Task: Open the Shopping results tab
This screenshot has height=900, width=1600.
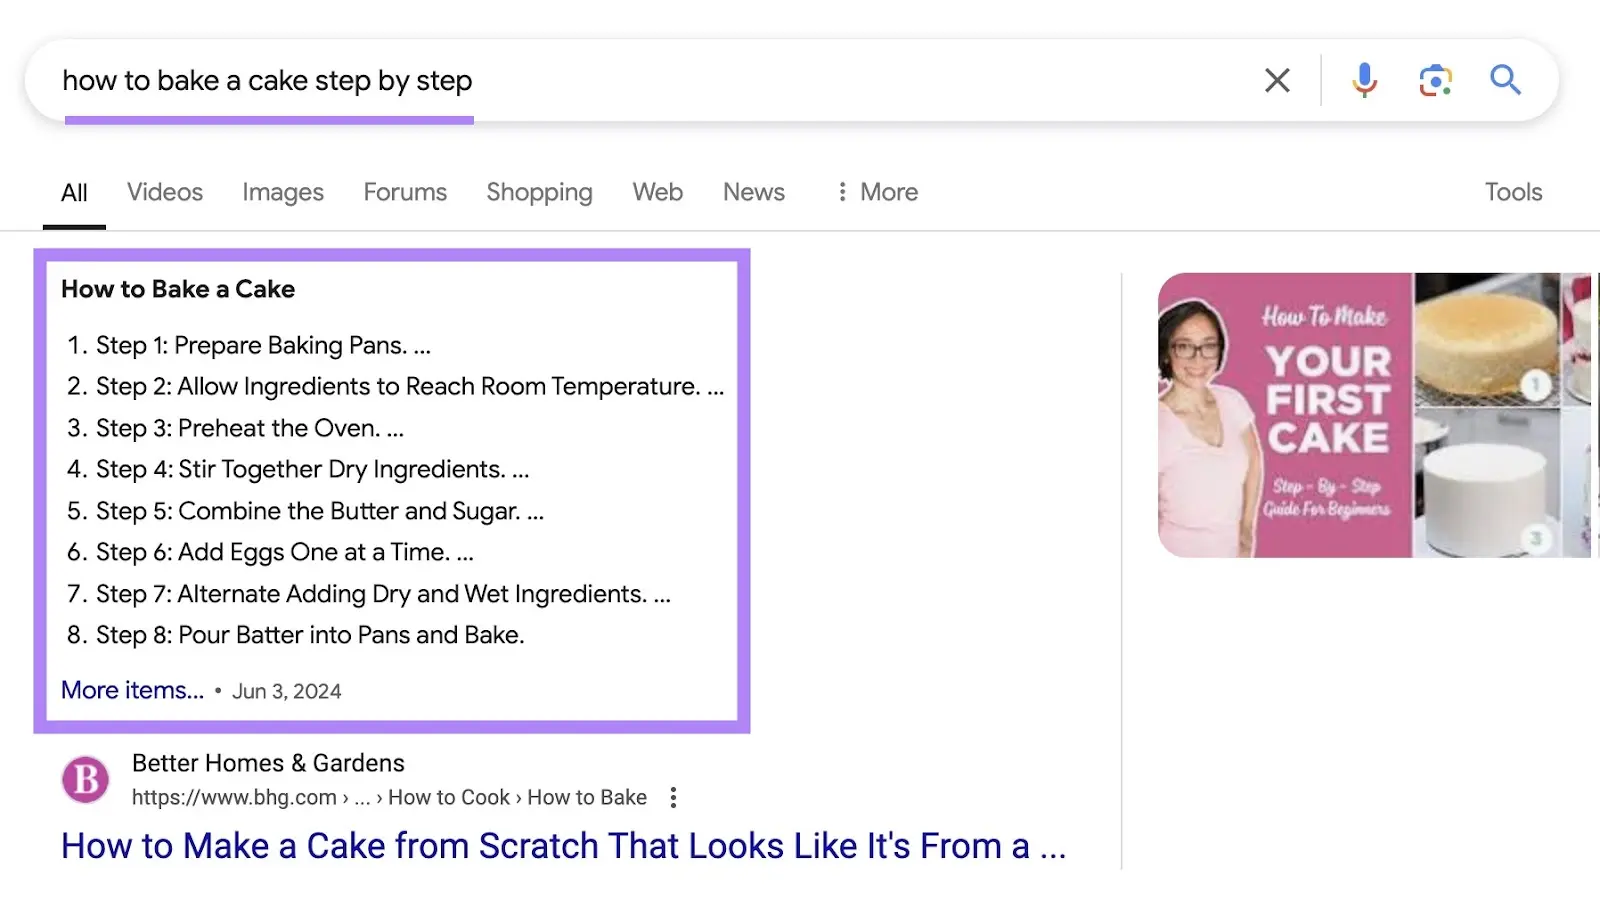Action: [x=539, y=191]
